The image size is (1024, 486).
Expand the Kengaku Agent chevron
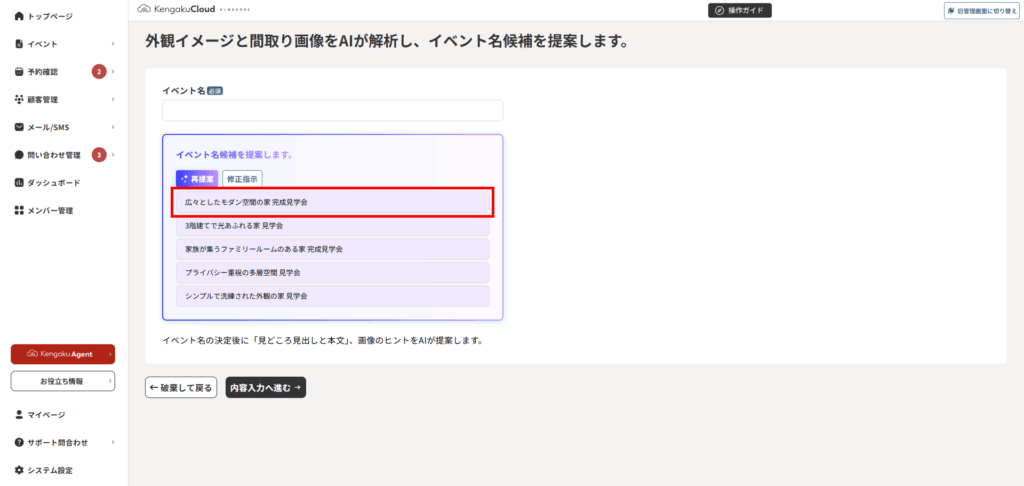[110, 354]
